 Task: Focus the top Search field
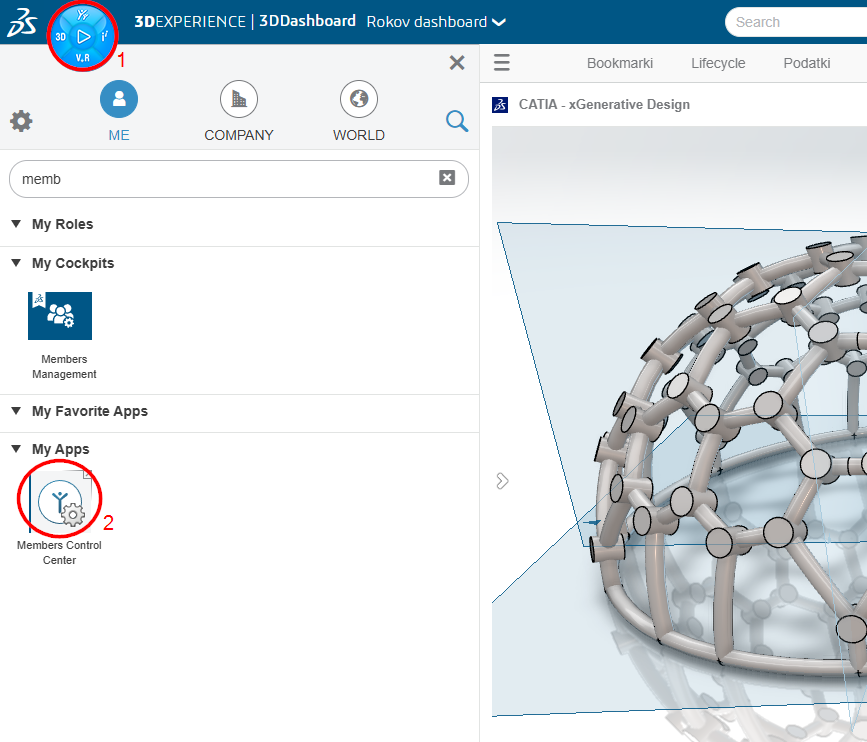tap(796, 22)
